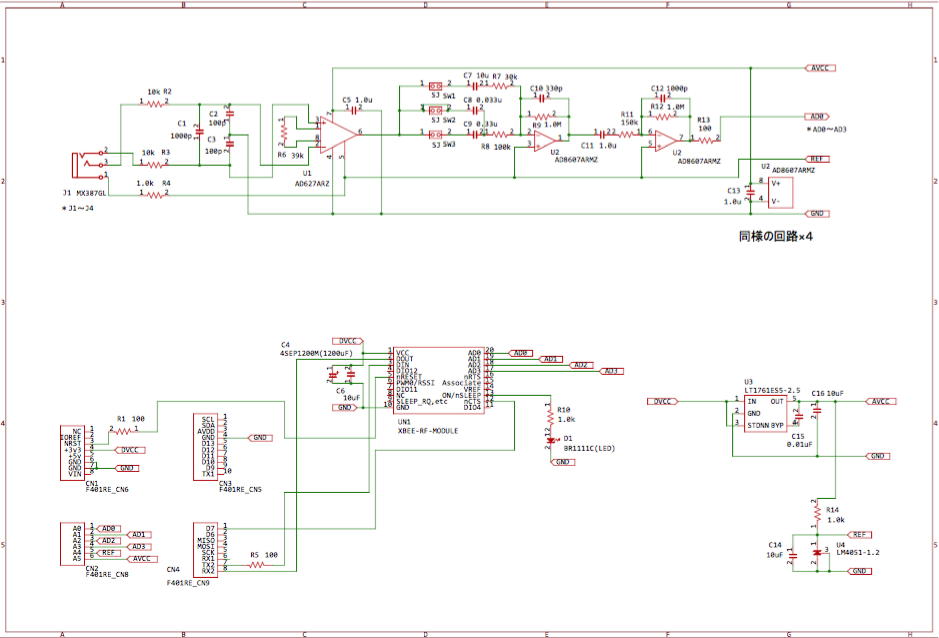939x638 pixels.
Task: Select capacitor C1 1000p symbol
Action: 199,132
